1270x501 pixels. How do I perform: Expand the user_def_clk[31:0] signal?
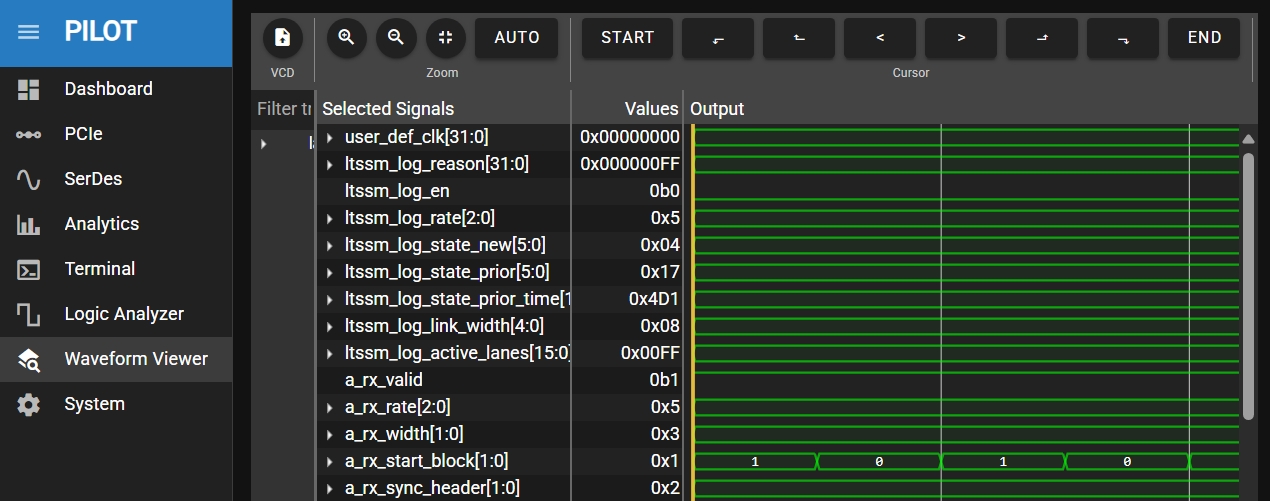[x=329, y=137]
